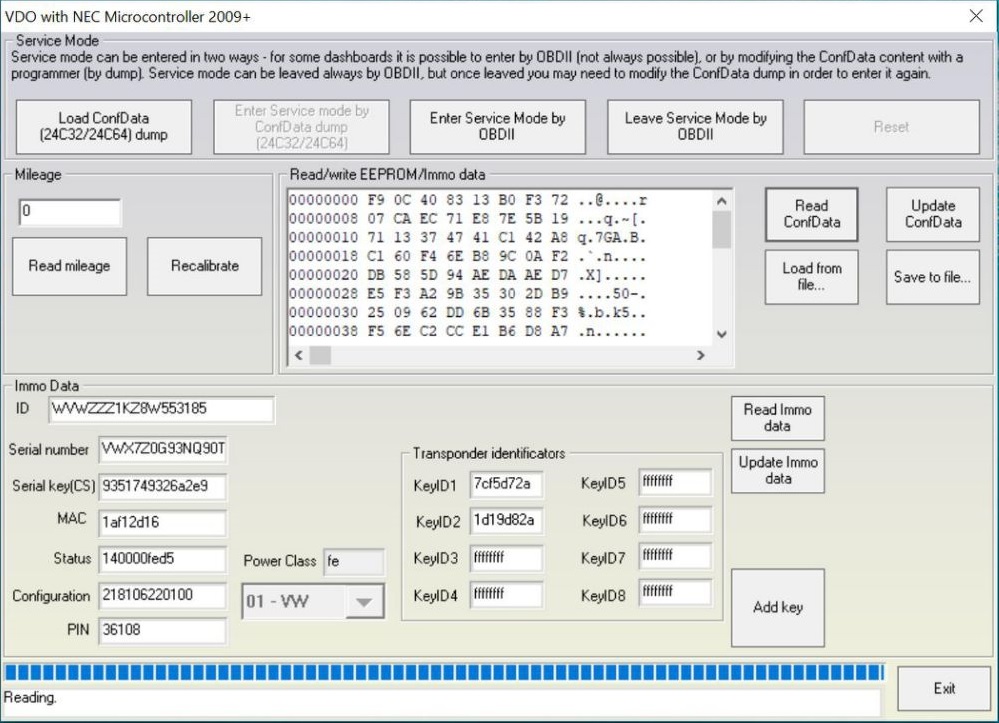Viewport: 999px width, 723px height.
Task: Click the Update ConfData button
Action: click(x=932, y=214)
